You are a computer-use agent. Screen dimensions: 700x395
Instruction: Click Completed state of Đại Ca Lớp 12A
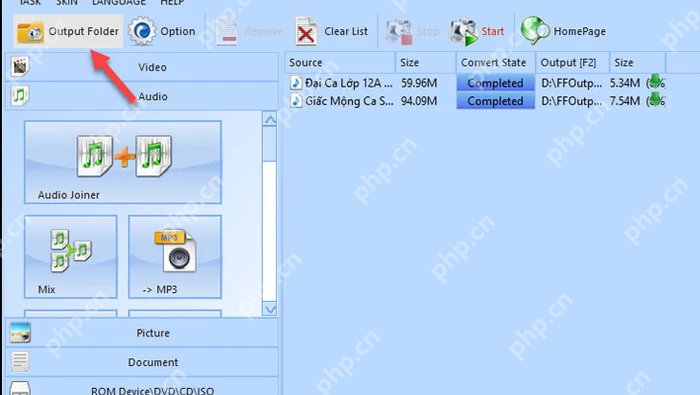(x=496, y=83)
